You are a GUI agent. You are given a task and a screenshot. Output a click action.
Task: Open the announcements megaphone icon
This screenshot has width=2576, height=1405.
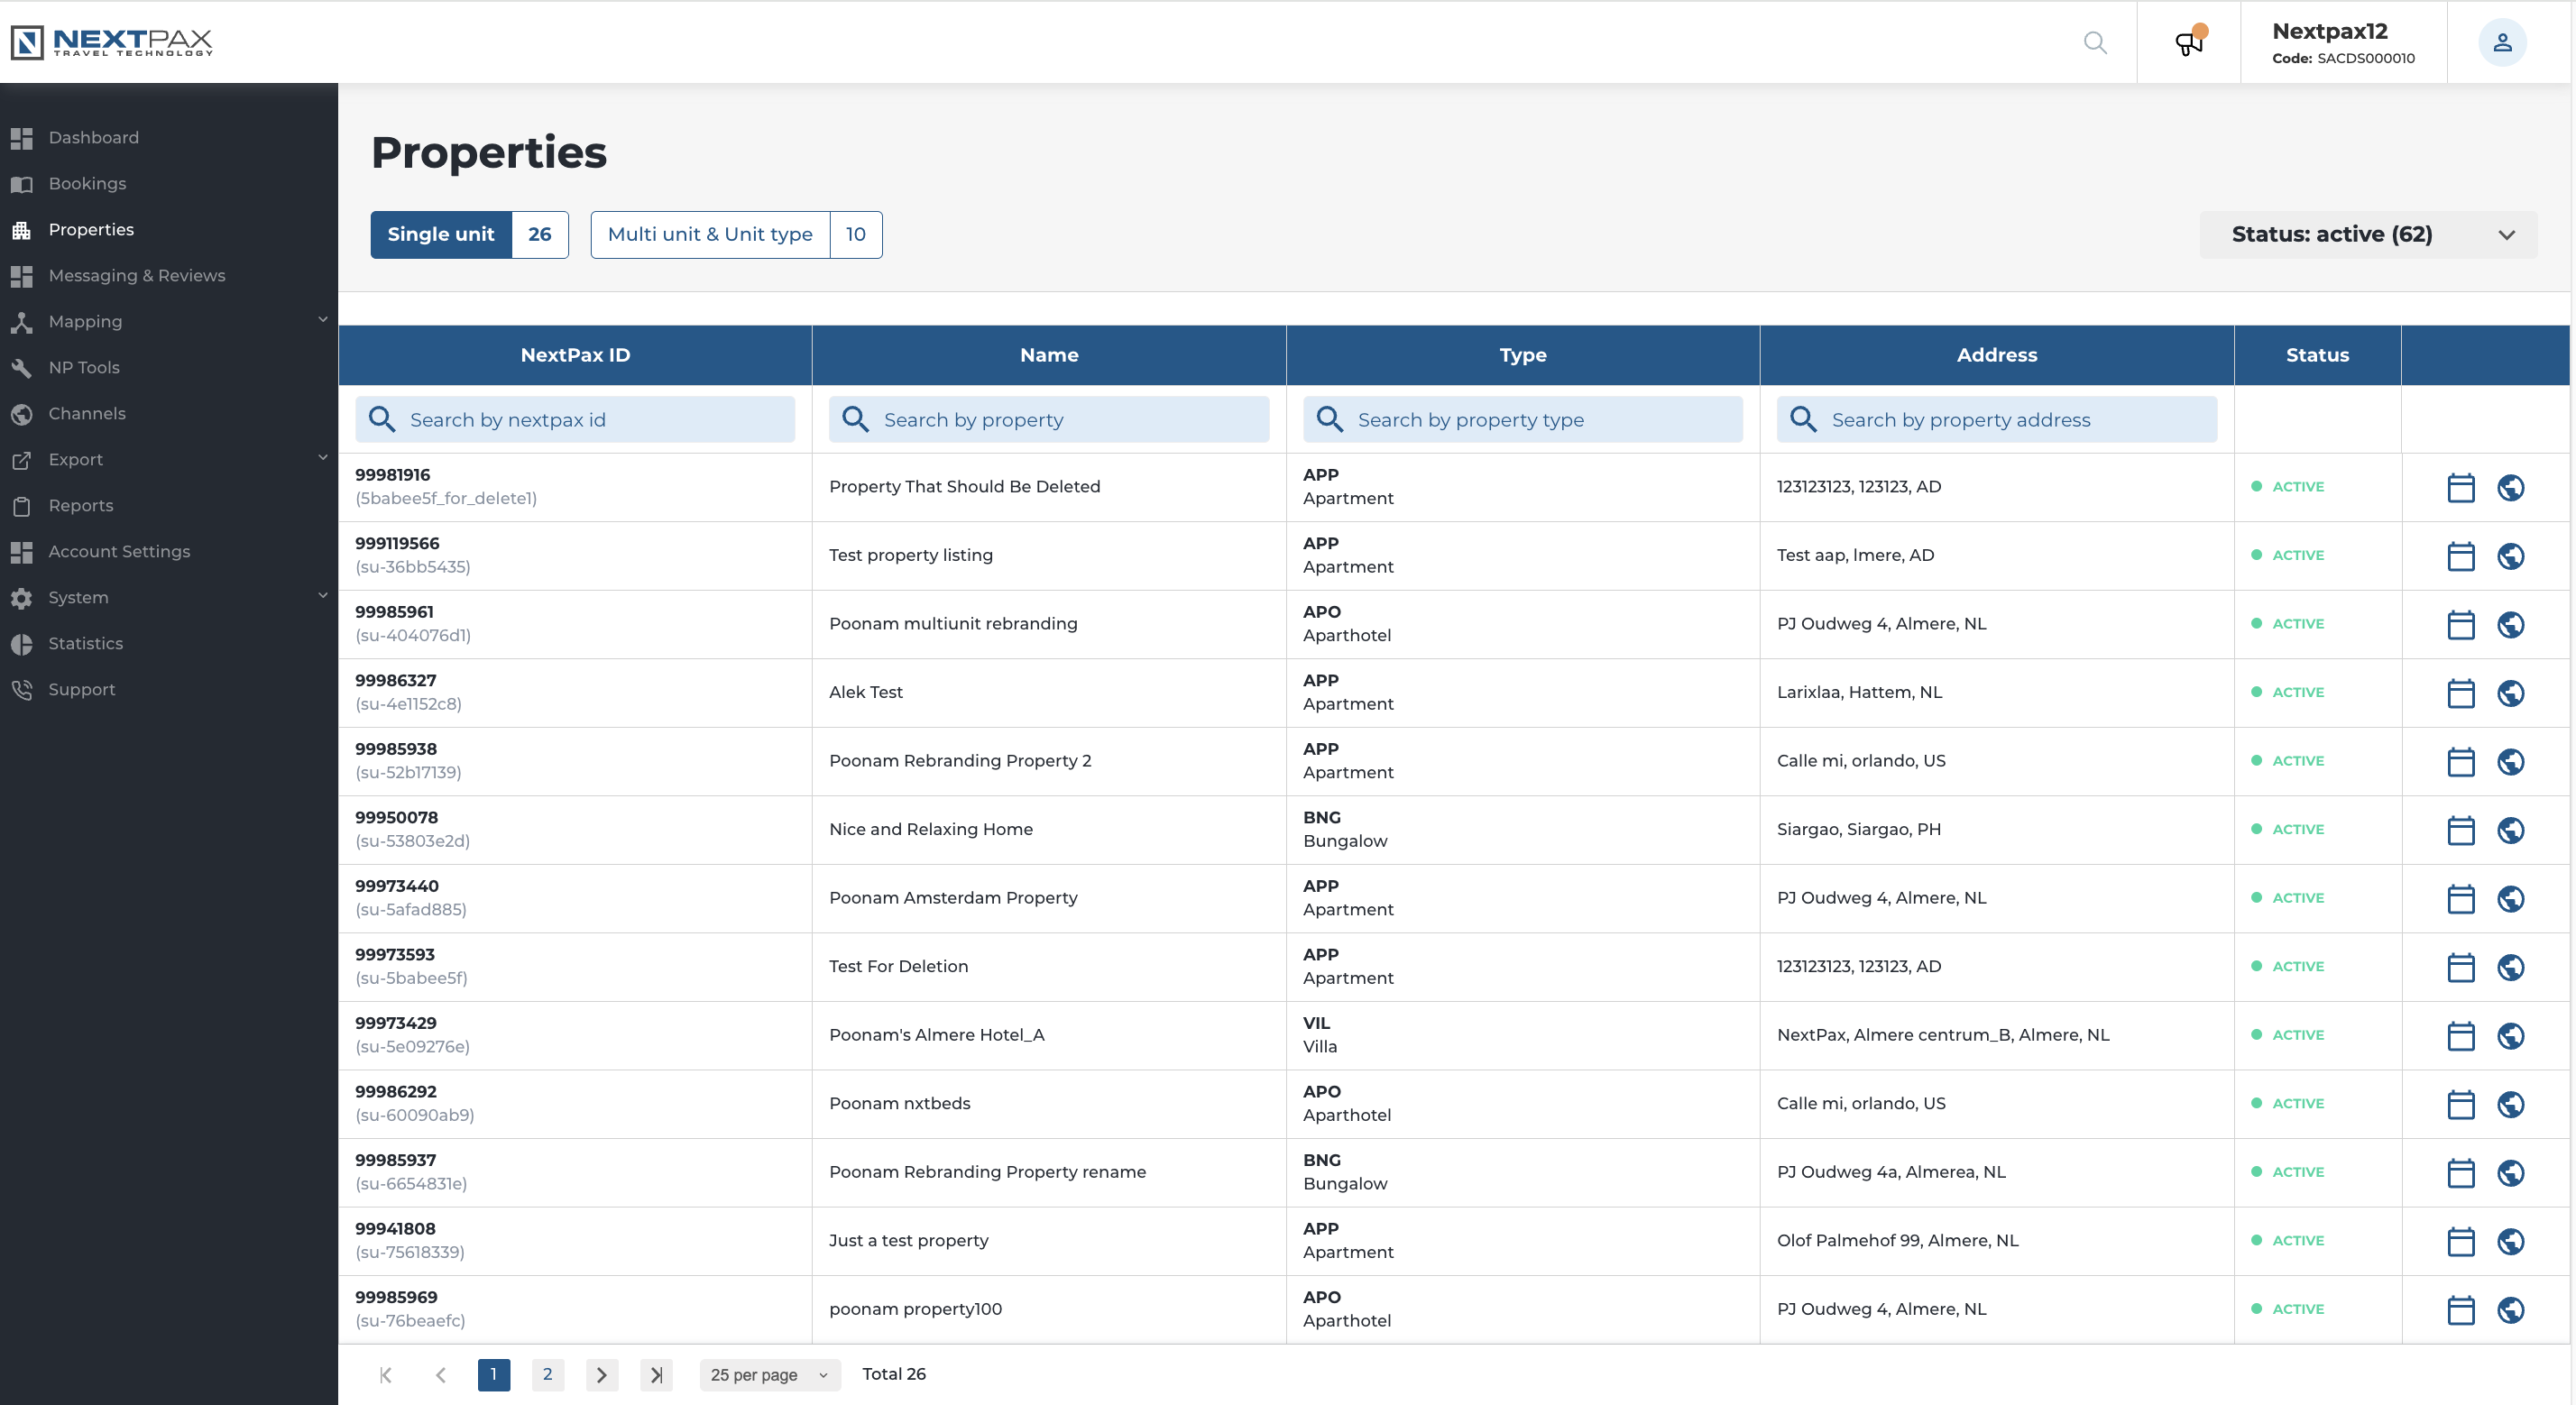click(x=2189, y=42)
